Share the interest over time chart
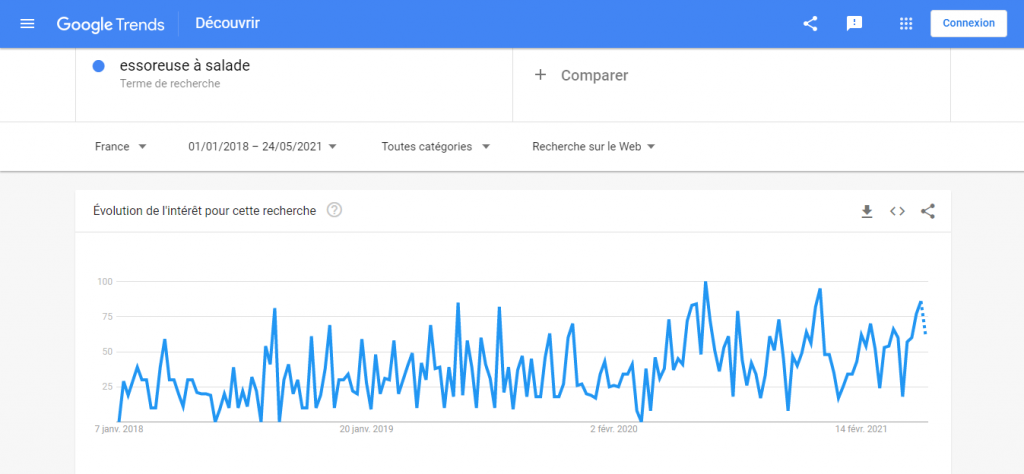 [x=928, y=211]
